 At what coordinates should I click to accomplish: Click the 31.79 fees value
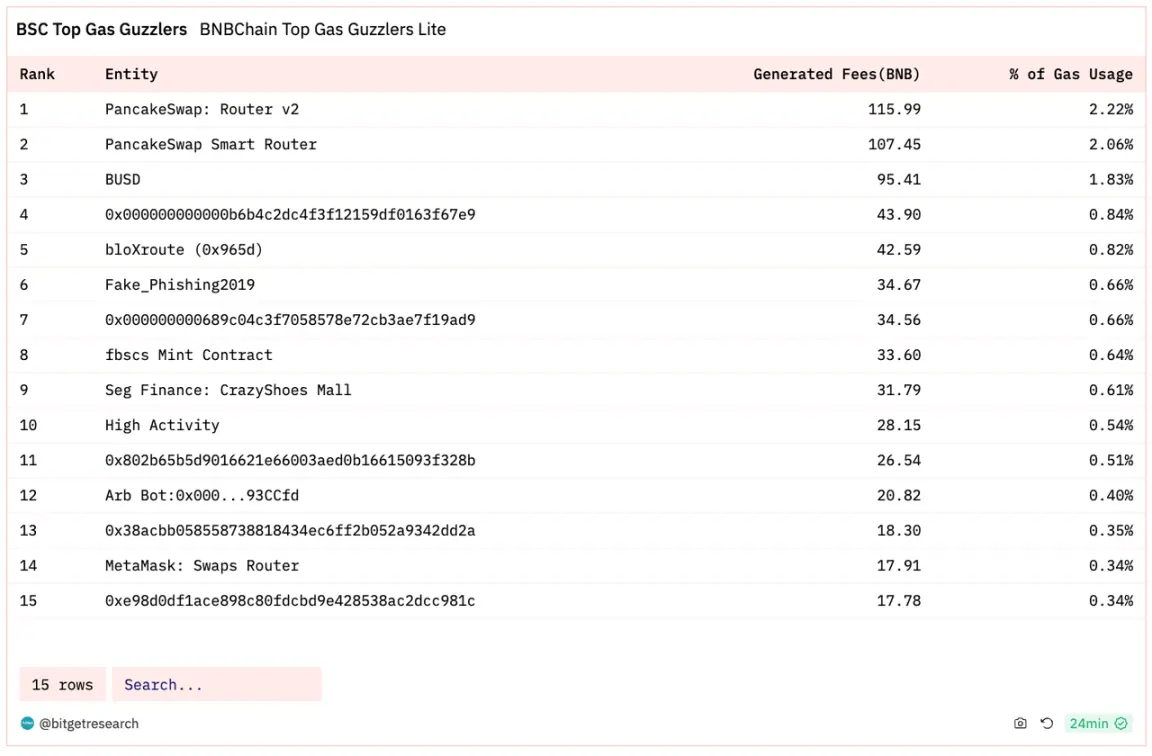point(899,390)
